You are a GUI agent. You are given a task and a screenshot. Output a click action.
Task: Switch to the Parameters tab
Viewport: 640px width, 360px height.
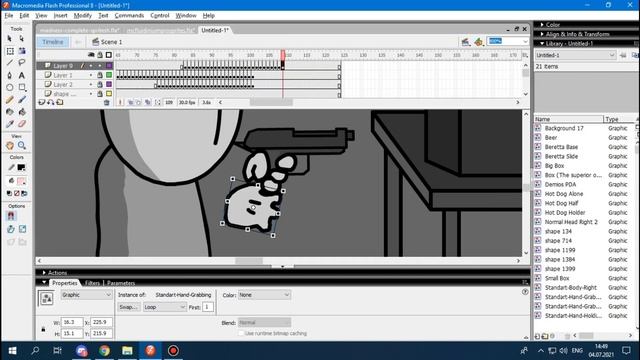pos(121,283)
